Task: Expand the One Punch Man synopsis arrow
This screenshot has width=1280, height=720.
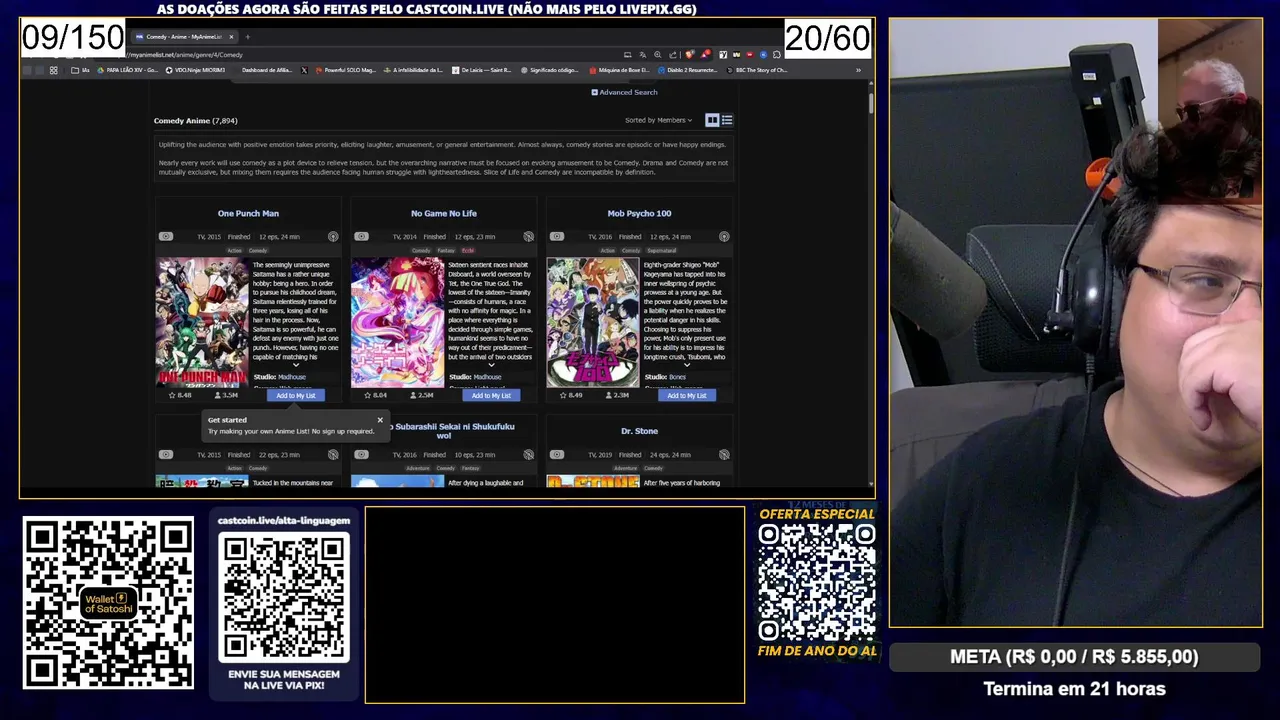Action: tap(295, 365)
